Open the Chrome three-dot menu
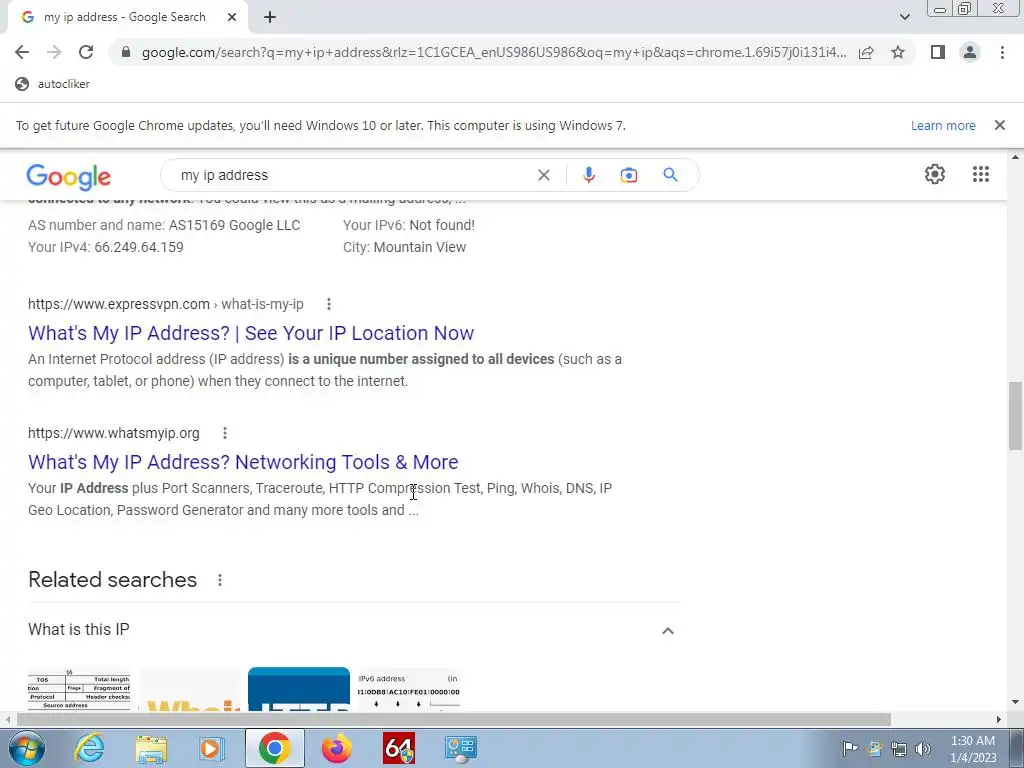Viewport: 1024px width, 768px height. (x=1002, y=52)
